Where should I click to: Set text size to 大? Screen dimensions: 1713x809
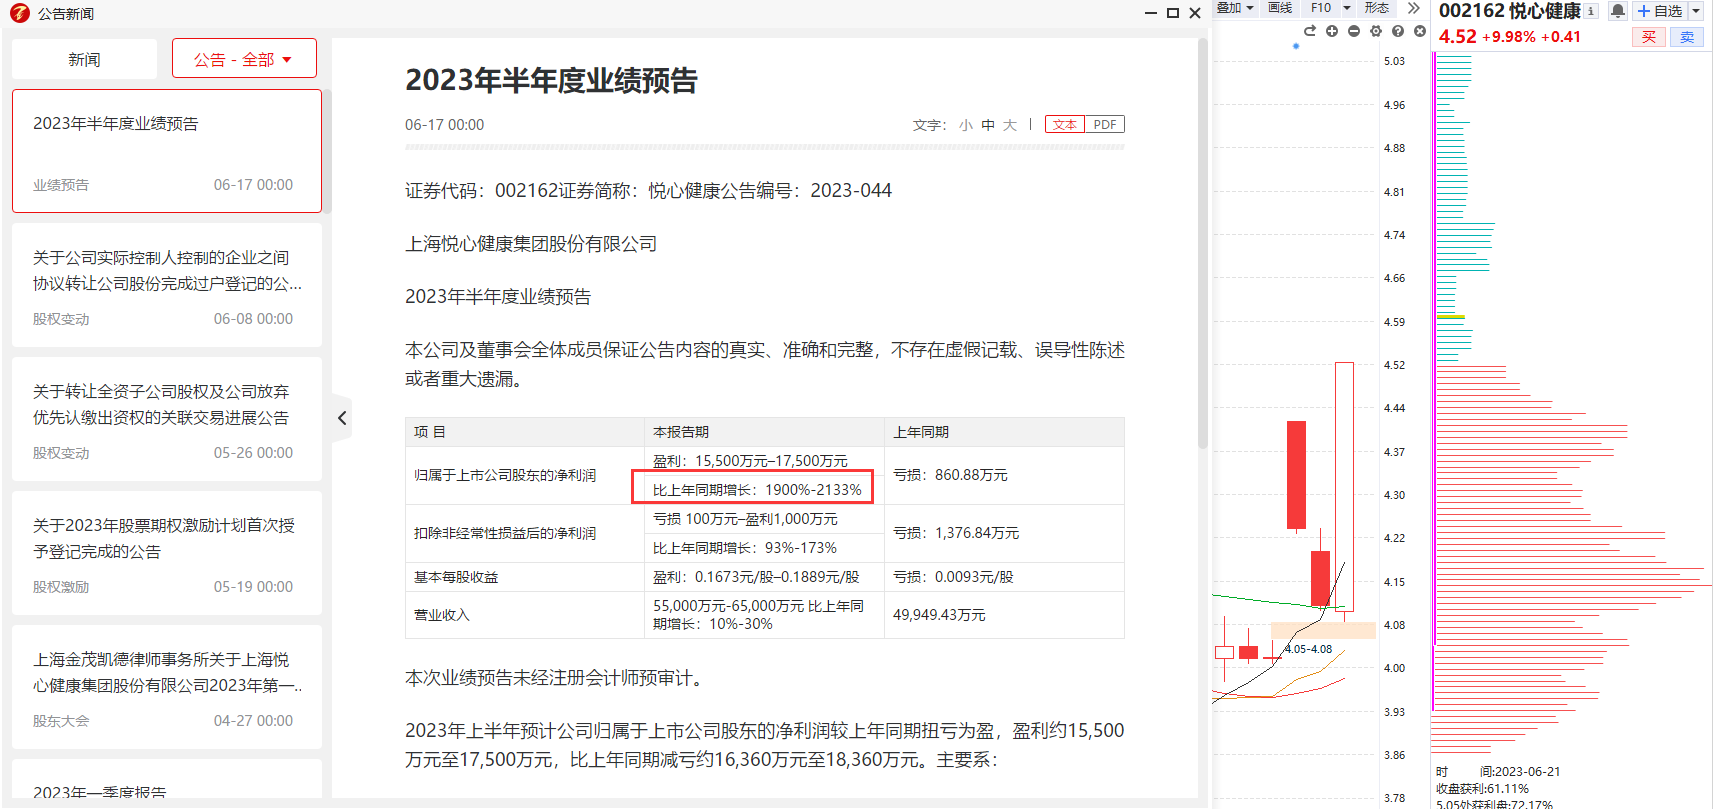coord(1010,125)
